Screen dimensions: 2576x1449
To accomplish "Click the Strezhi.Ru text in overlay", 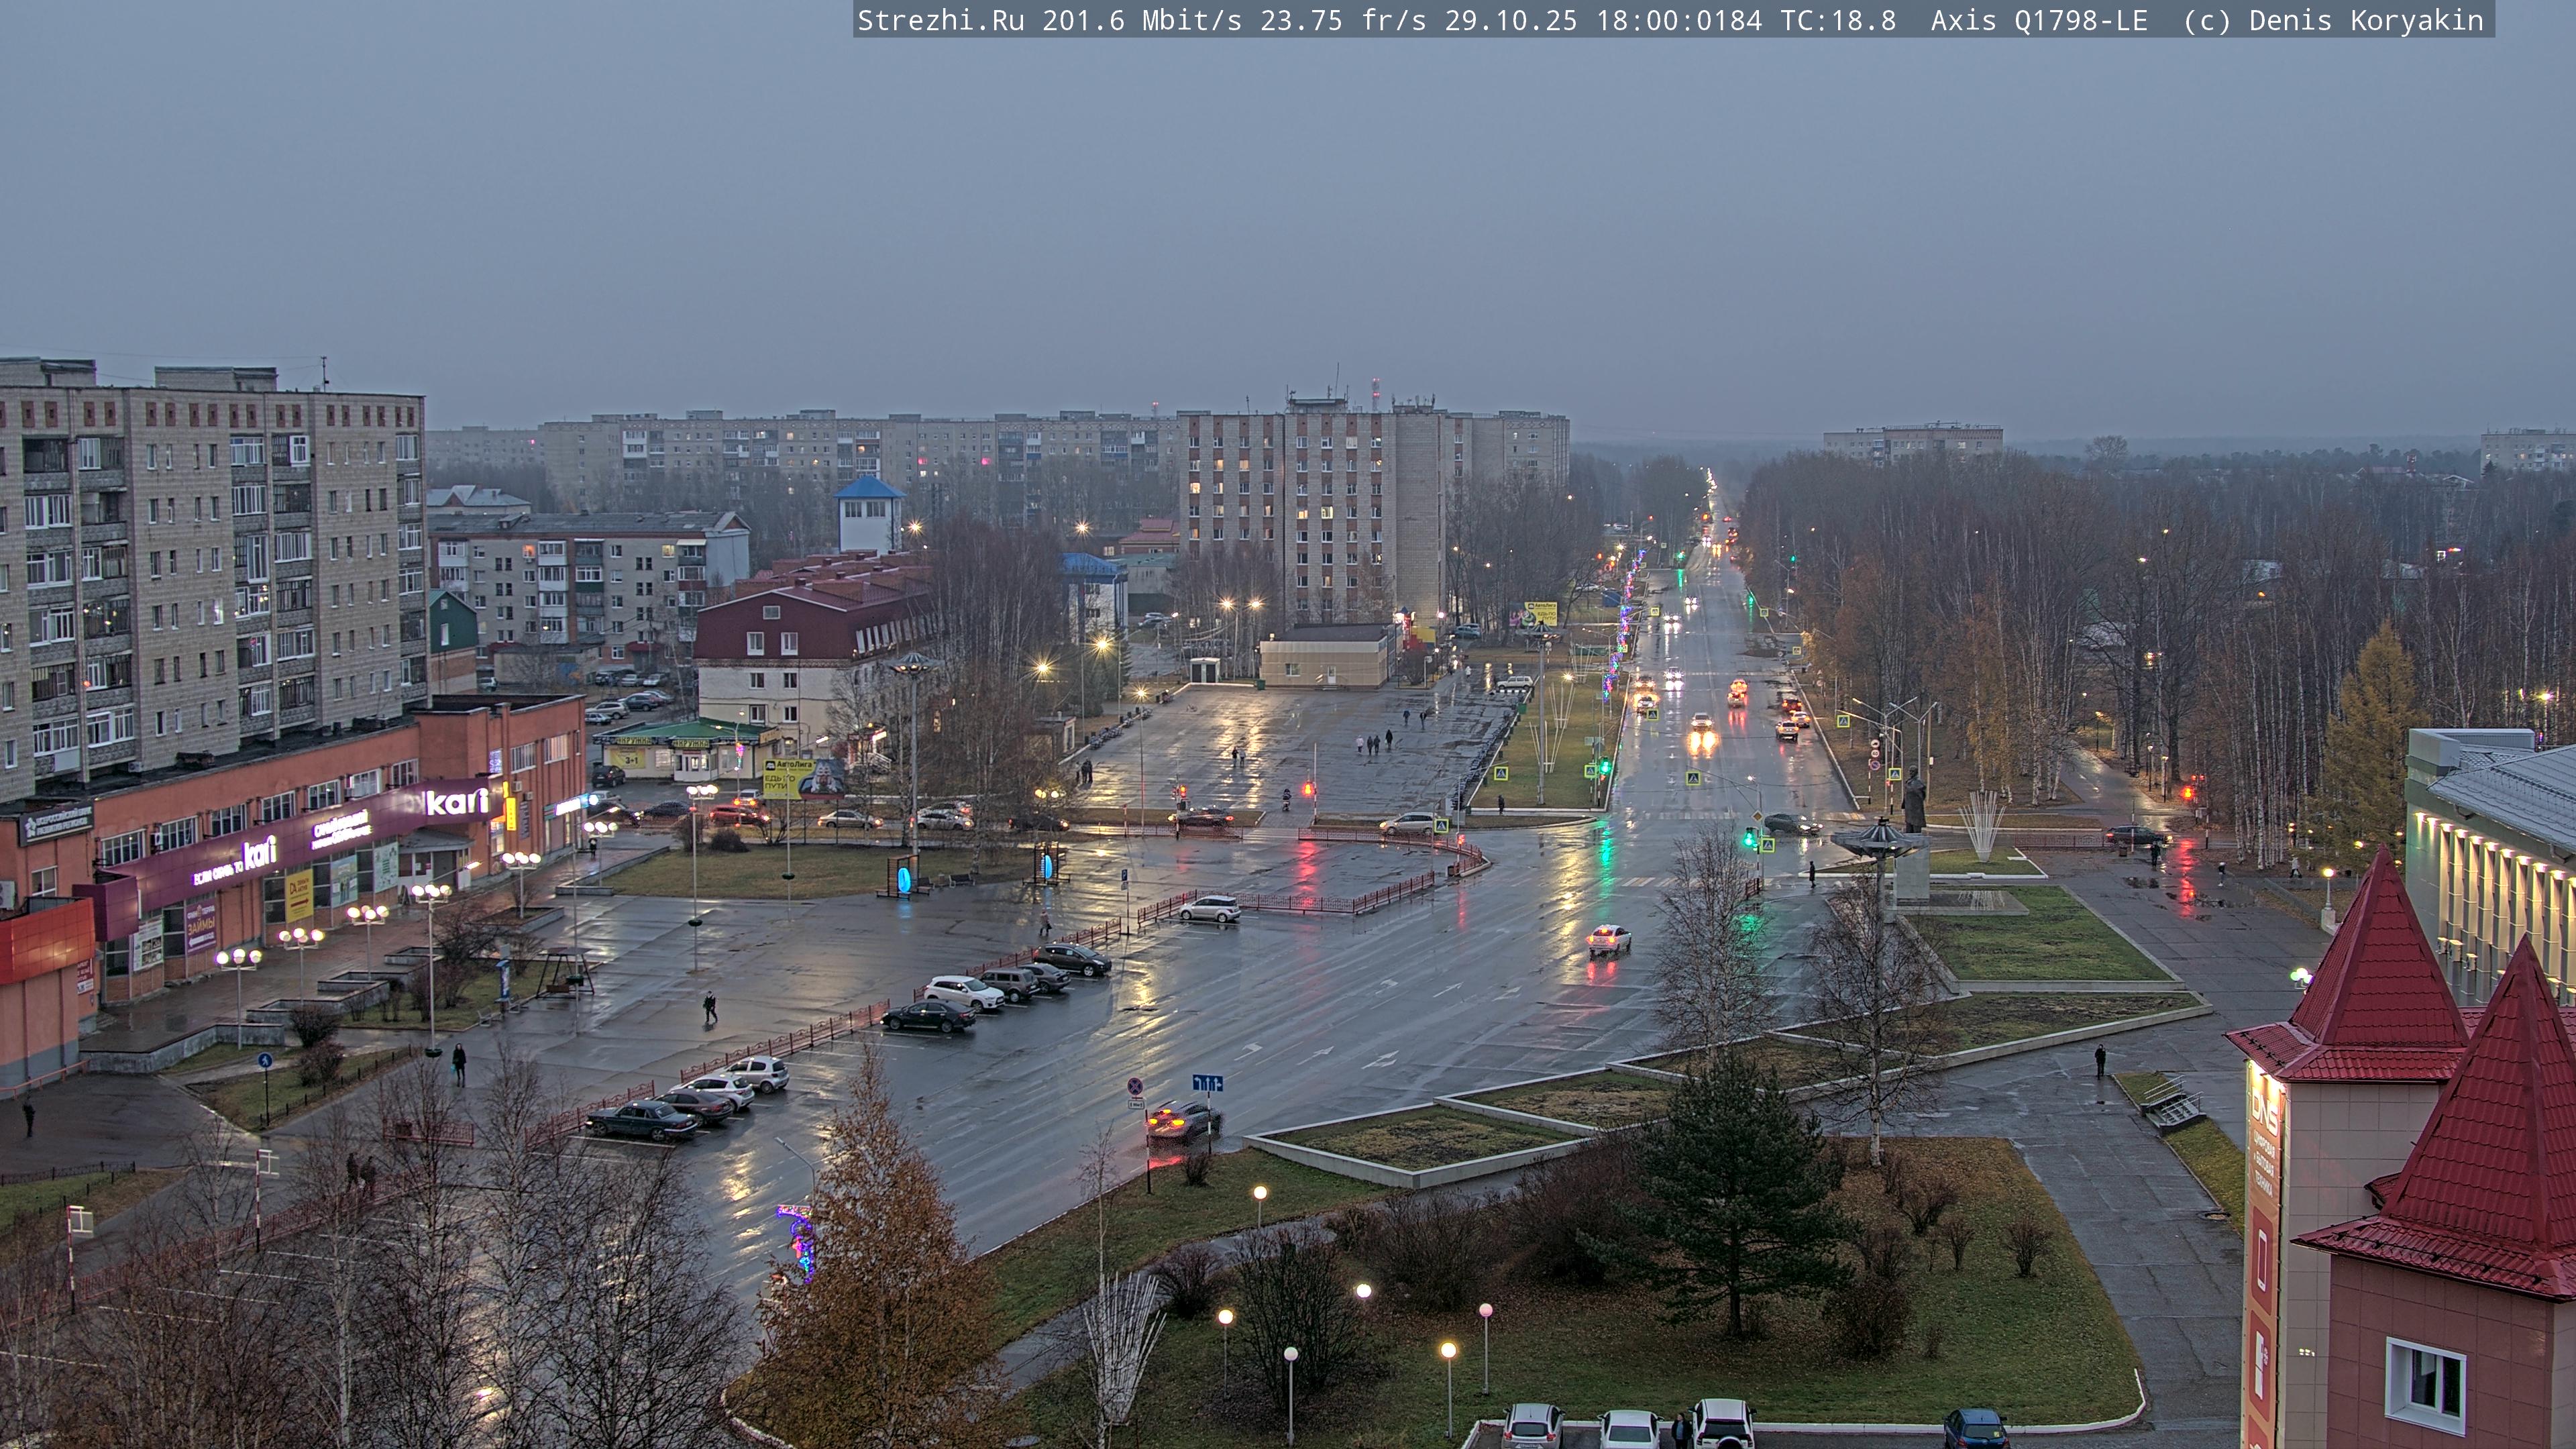I will click(940, 20).
